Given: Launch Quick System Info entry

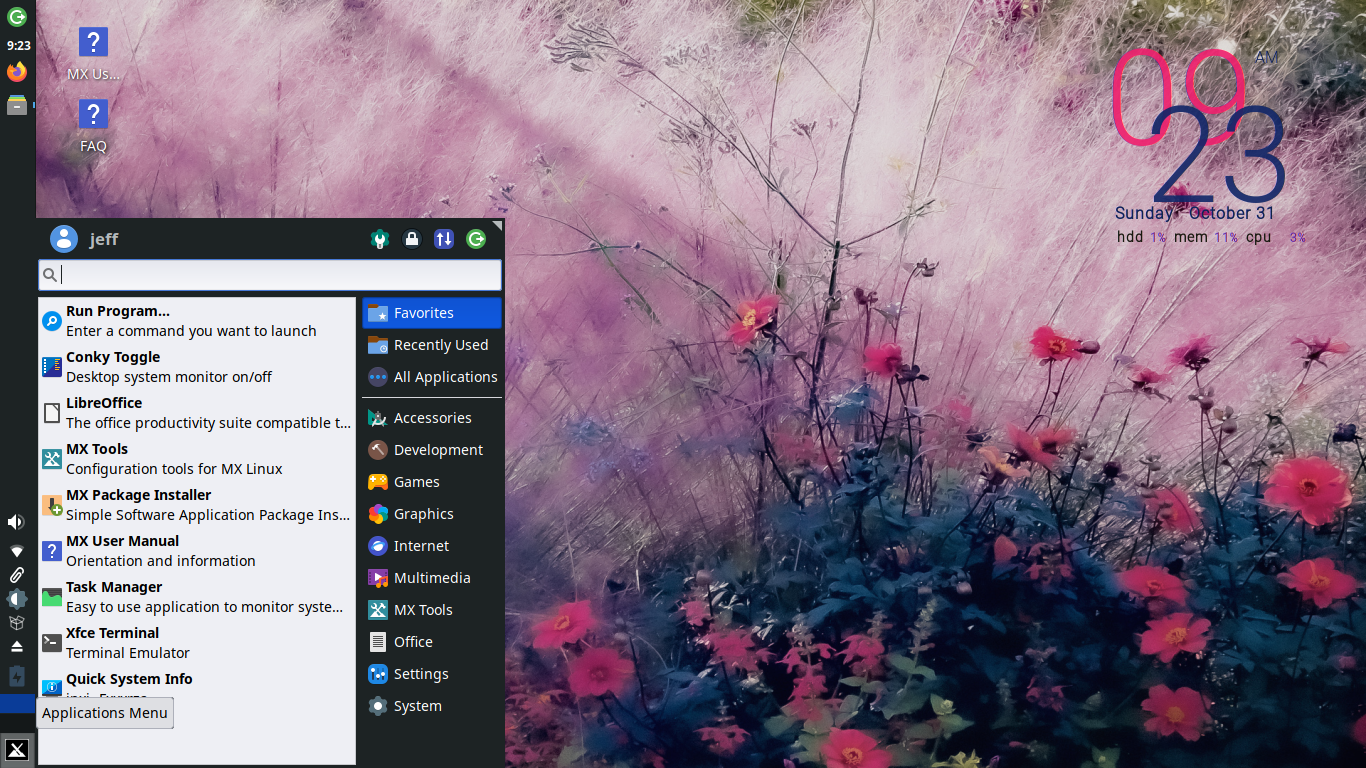Looking at the screenshot, I should (x=197, y=687).
